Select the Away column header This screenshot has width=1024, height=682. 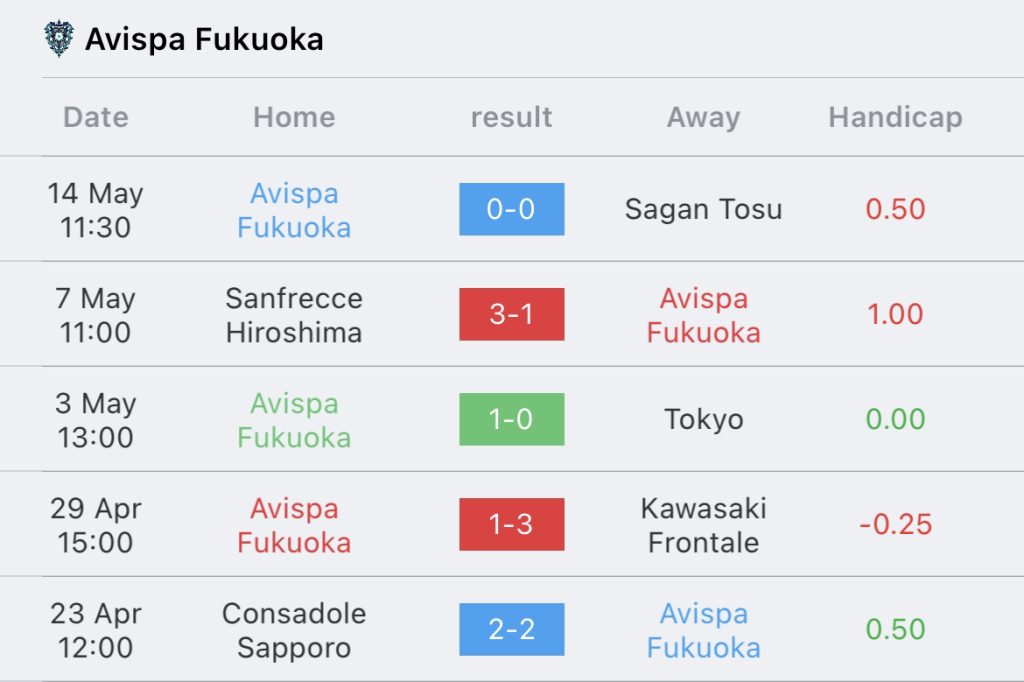(703, 118)
